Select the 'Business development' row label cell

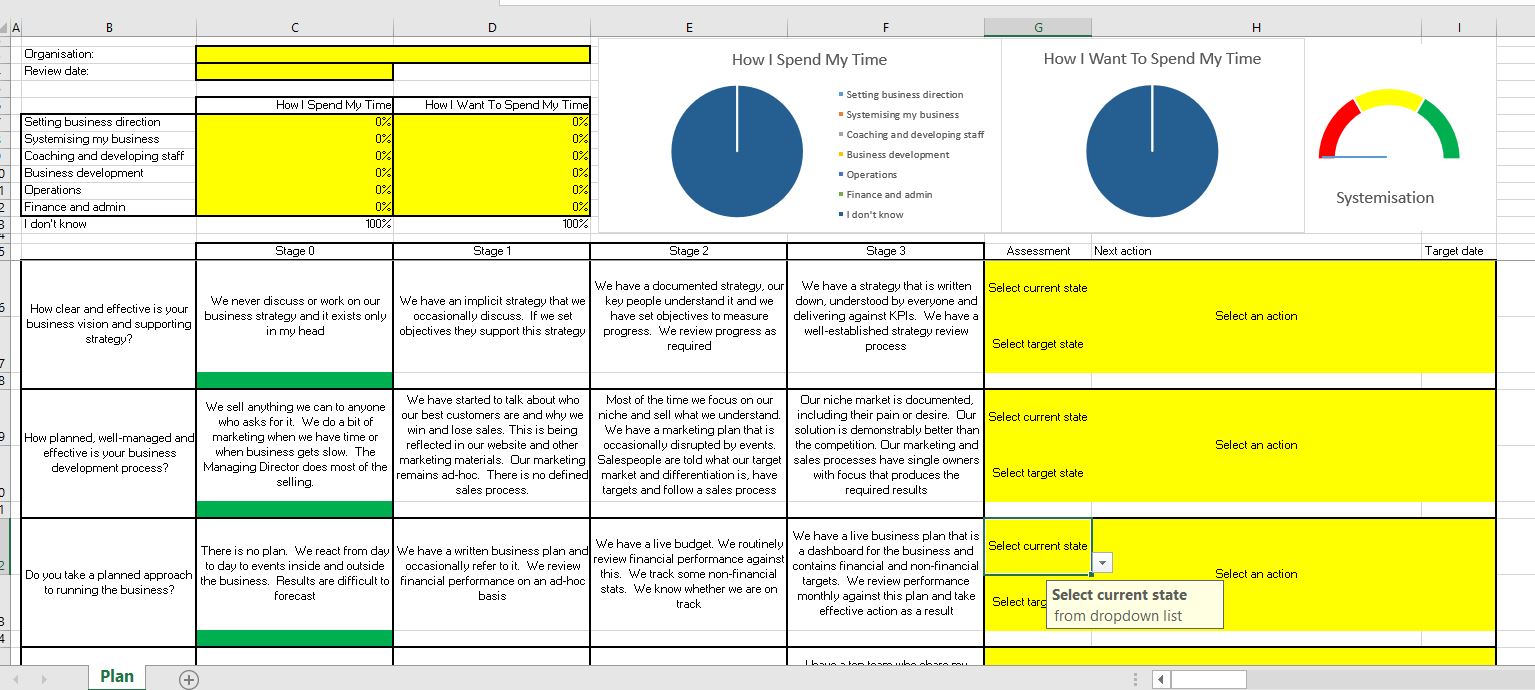[x=109, y=173]
